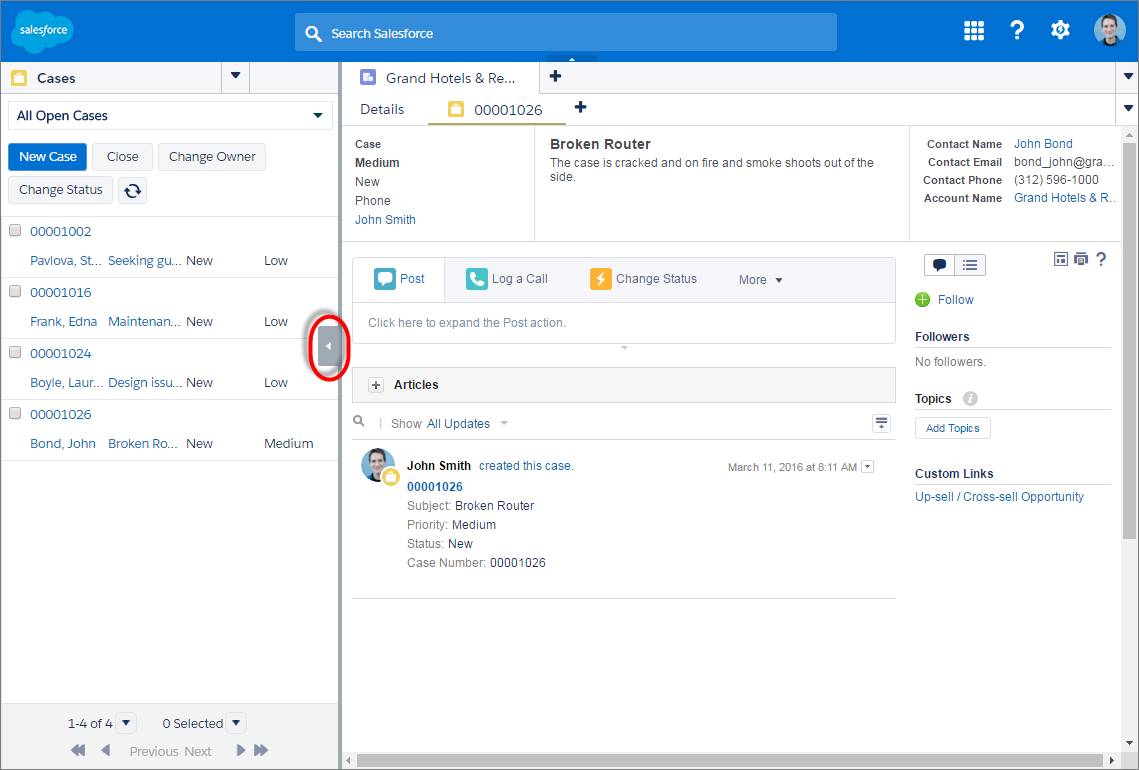Open the user profile avatar in header
Screen dimensions: 1139x770
(x=1109, y=31)
